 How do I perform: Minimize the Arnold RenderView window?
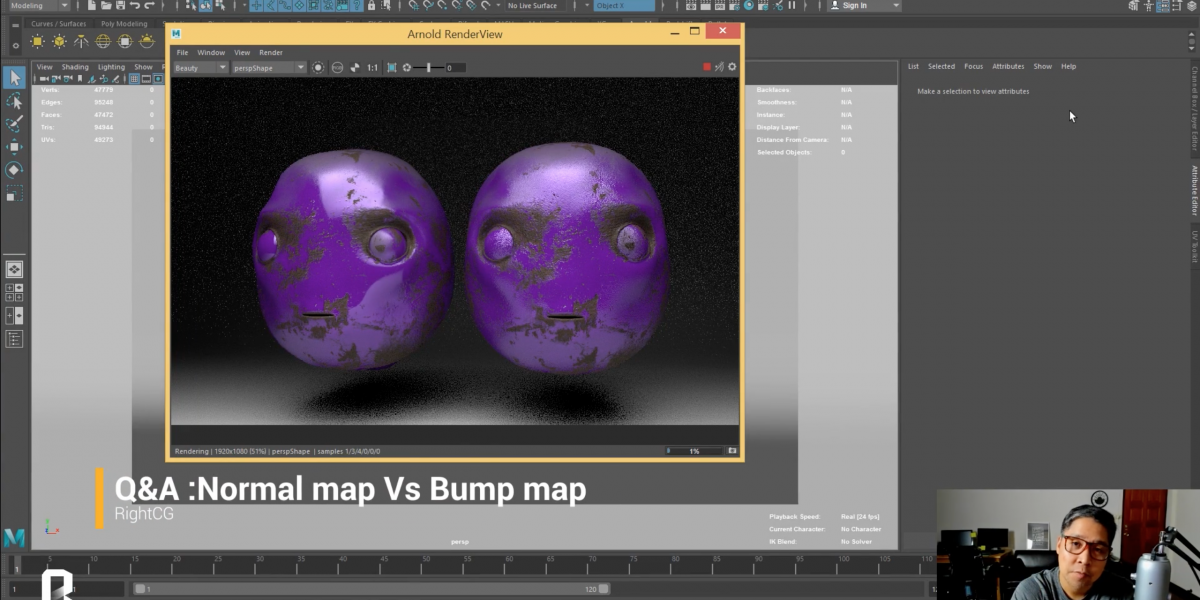point(675,32)
